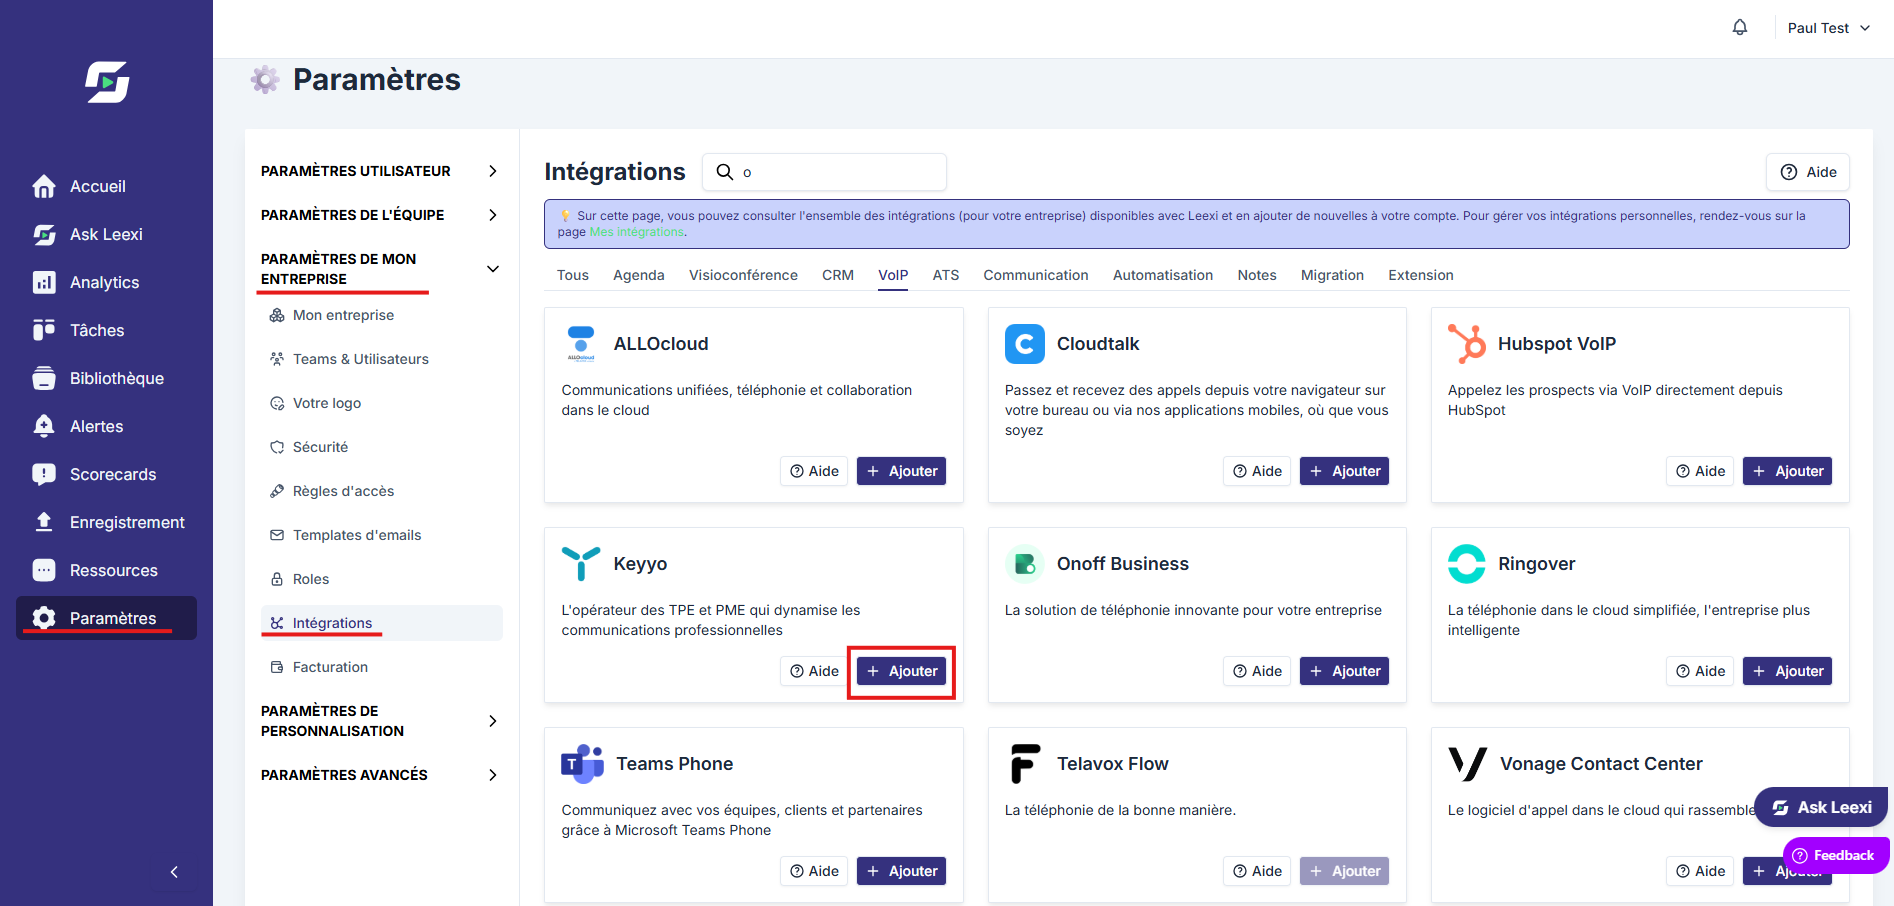Screen dimensions: 1894x906
Task: Click the integrations search field
Action: [x=824, y=172]
